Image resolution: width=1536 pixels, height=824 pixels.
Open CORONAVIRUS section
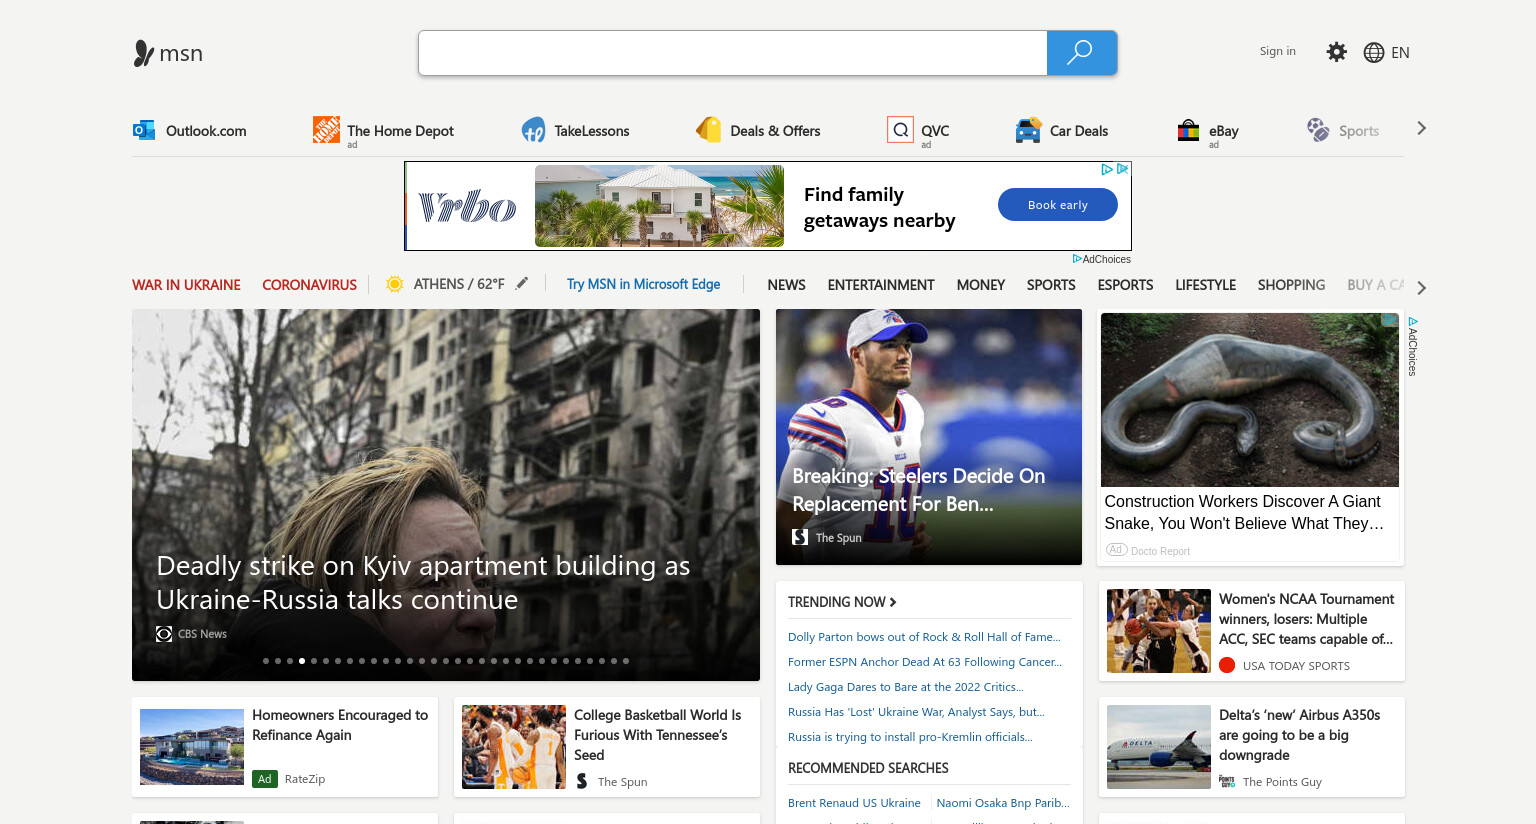pos(309,285)
